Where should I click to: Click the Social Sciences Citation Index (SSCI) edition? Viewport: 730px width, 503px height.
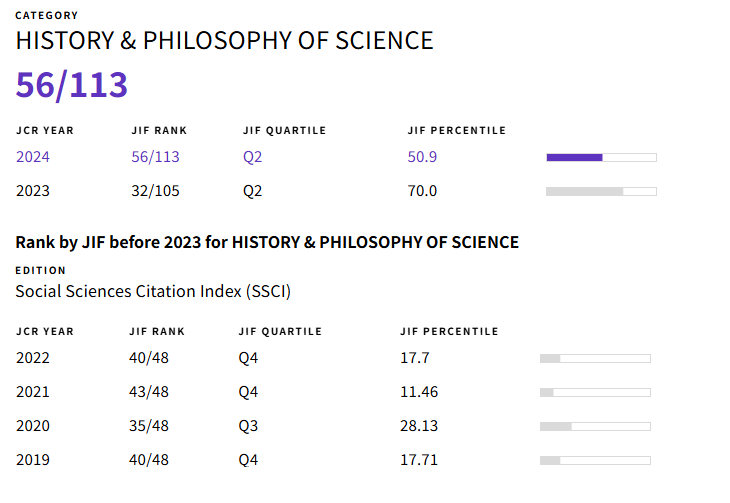[x=153, y=291]
